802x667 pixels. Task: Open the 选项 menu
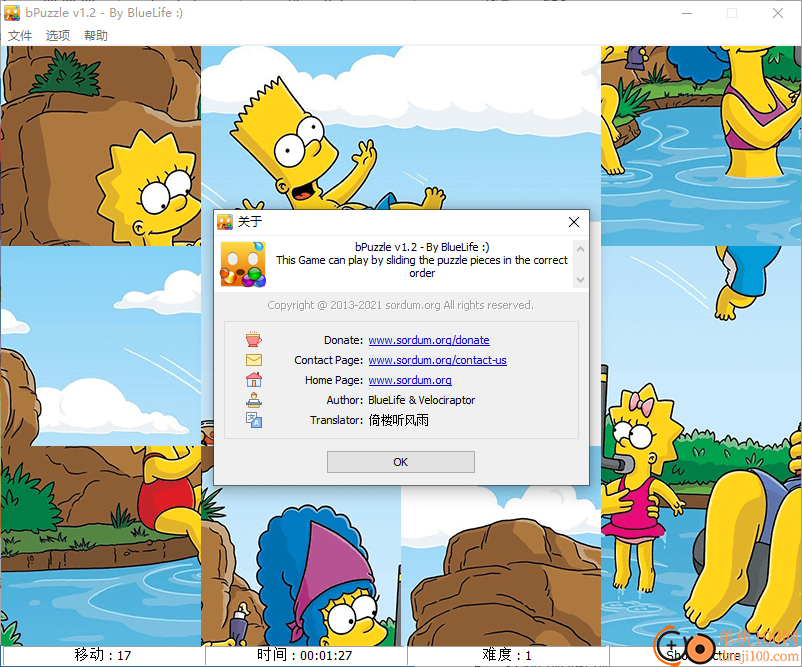coord(58,35)
